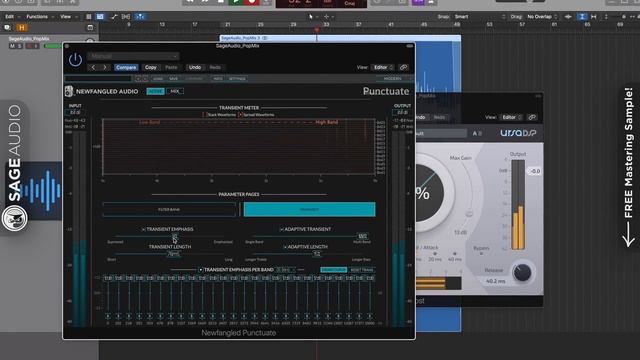
Task: Open the Modern skin dropdown
Action: coord(393,78)
